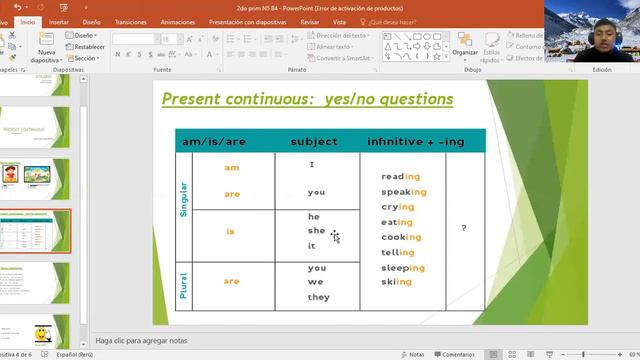Toggle underline S formatting
The height and width of the screenshot is (360, 640).
140,54
